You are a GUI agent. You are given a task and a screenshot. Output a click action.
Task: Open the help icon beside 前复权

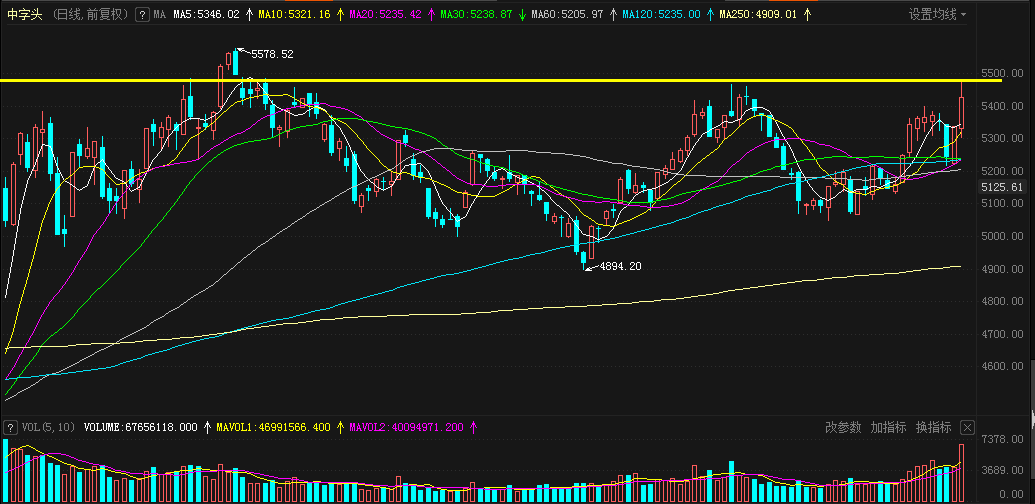[x=141, y=15]
